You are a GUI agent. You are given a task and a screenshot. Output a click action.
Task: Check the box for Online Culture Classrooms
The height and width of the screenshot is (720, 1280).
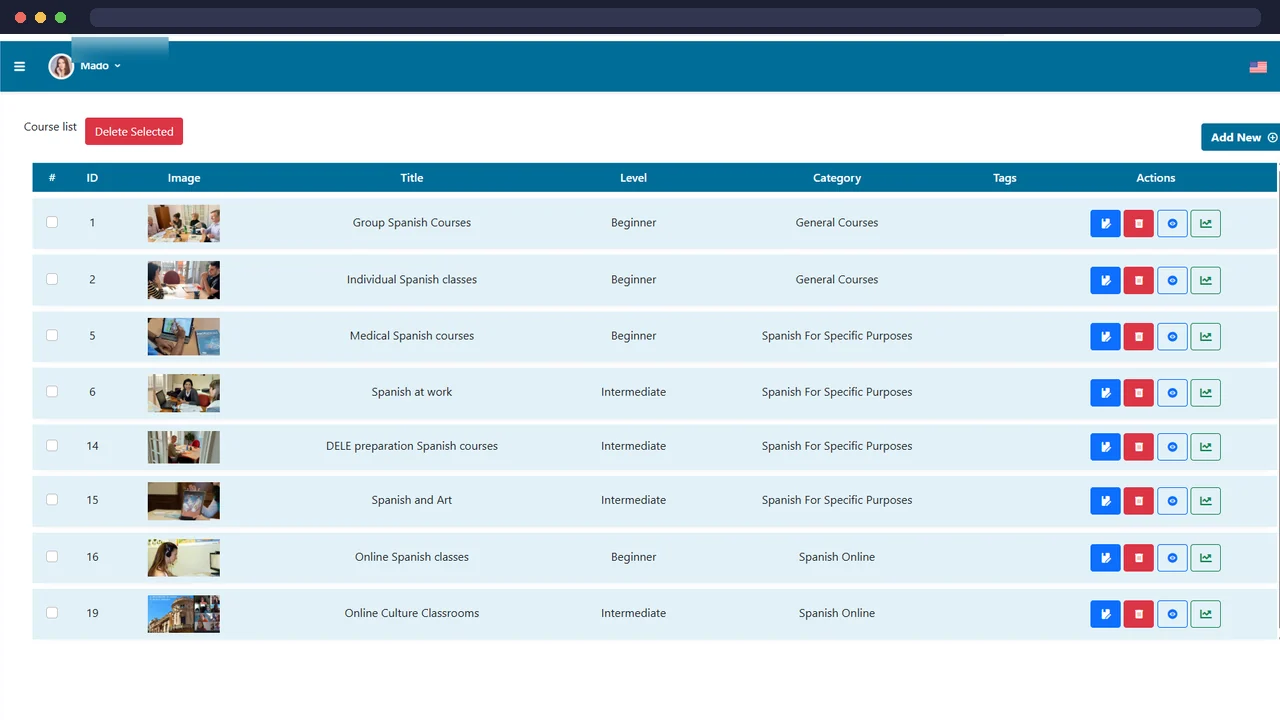(52, 612)
